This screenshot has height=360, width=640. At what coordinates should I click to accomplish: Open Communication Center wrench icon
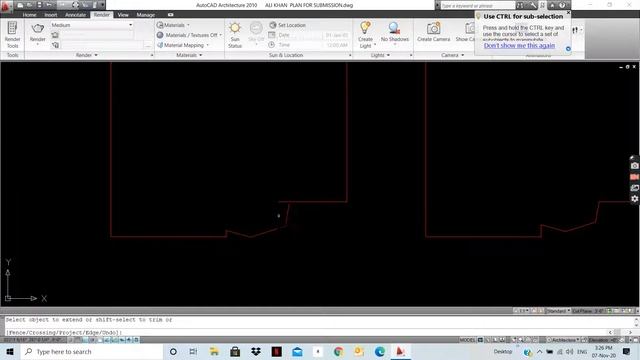(x=533, y=6)
